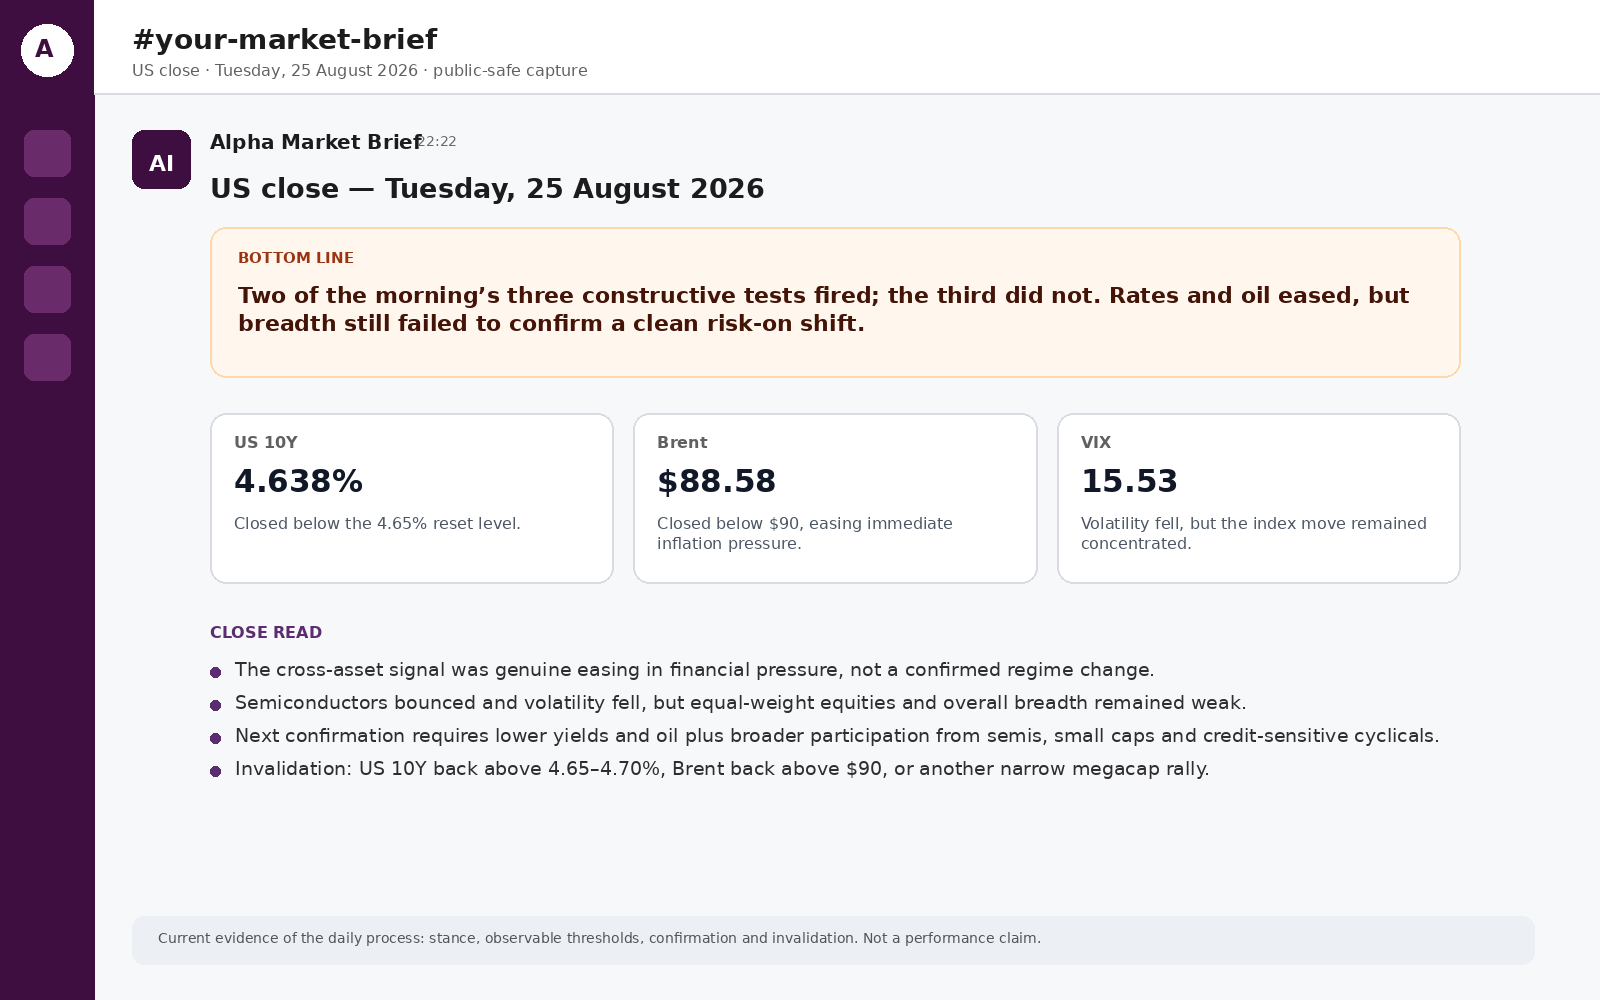Click the Bottom Line summary box
1600x1000 pixels.
coord(835,302)
